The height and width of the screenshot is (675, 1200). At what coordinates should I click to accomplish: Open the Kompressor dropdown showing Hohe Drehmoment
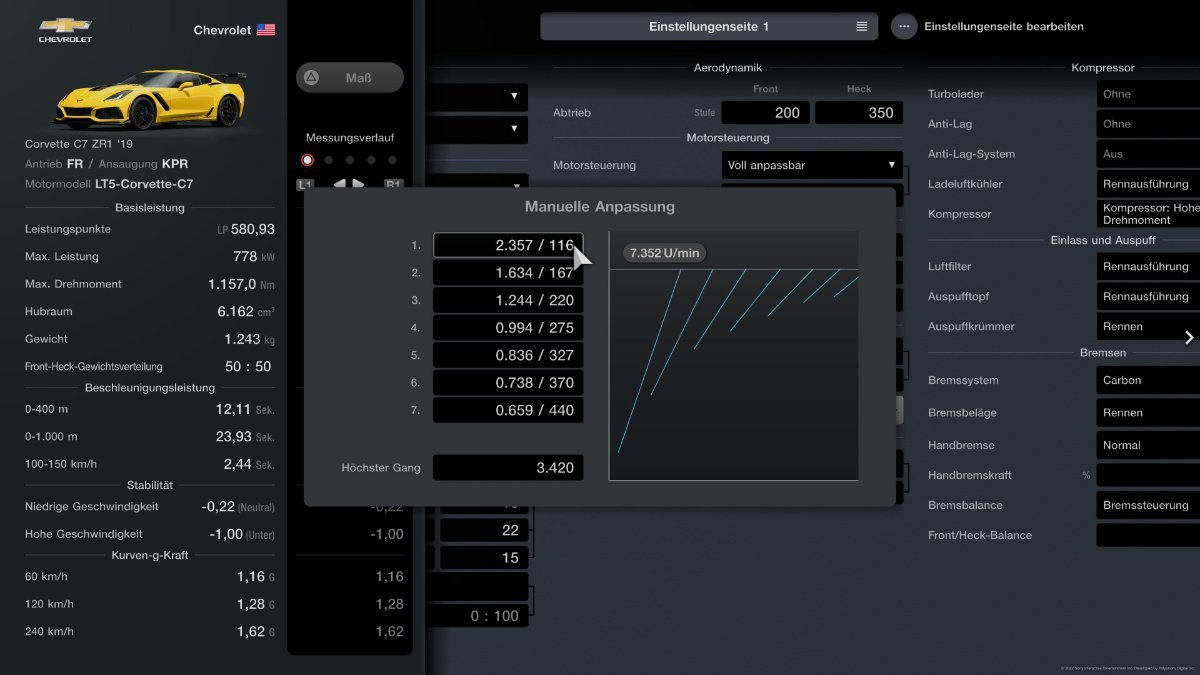[1148, 214]
